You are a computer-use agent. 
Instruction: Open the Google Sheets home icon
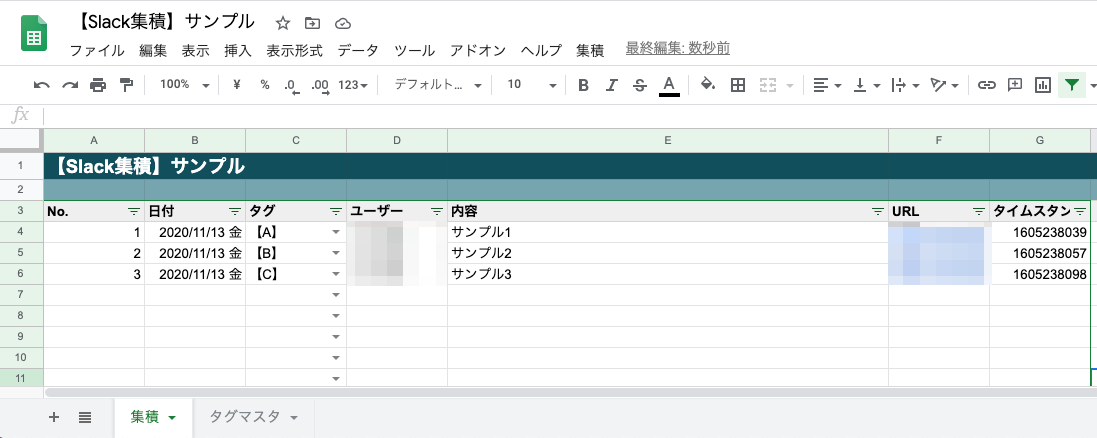(34, 34)
